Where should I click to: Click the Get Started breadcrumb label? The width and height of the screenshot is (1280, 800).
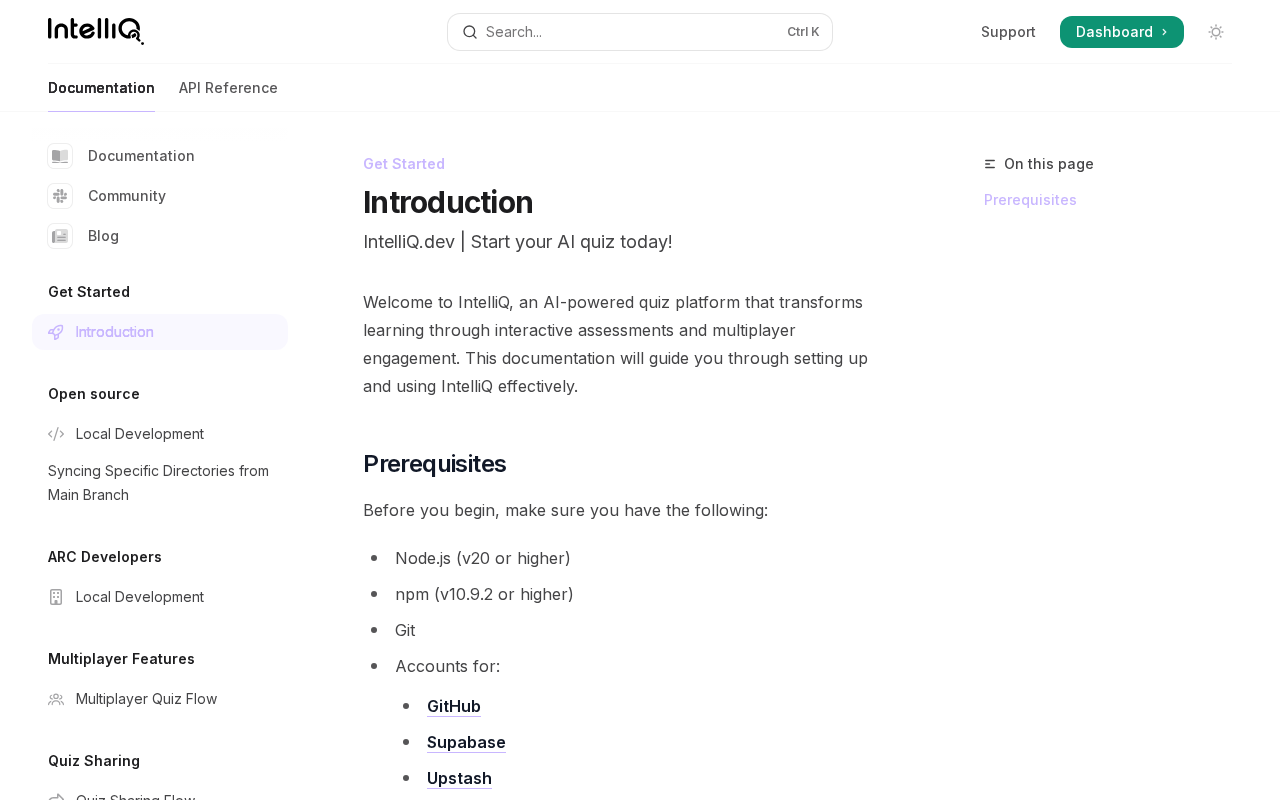point(404,164)
